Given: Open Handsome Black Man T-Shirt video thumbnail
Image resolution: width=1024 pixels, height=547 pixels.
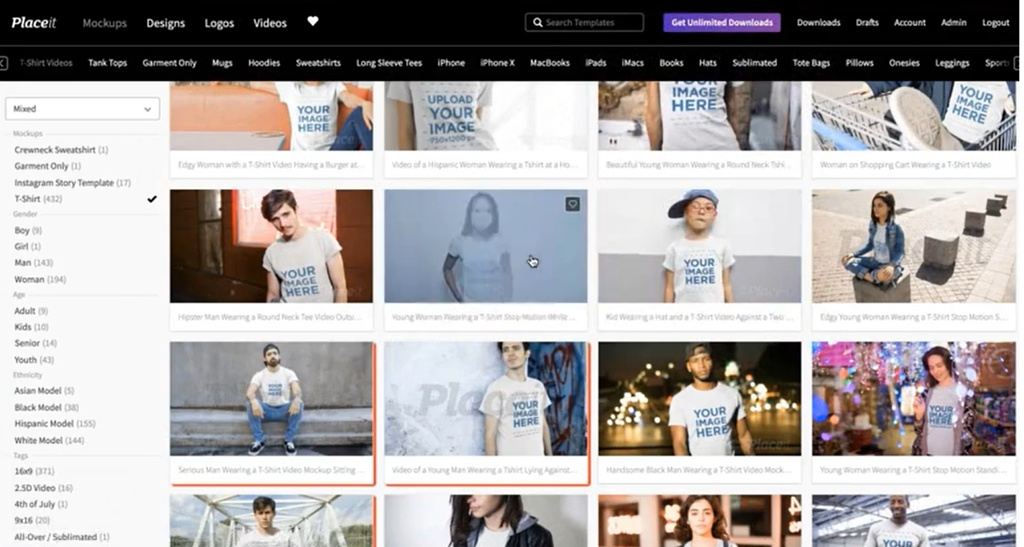Looking at the screenshot, I should [x=699, y=399].
